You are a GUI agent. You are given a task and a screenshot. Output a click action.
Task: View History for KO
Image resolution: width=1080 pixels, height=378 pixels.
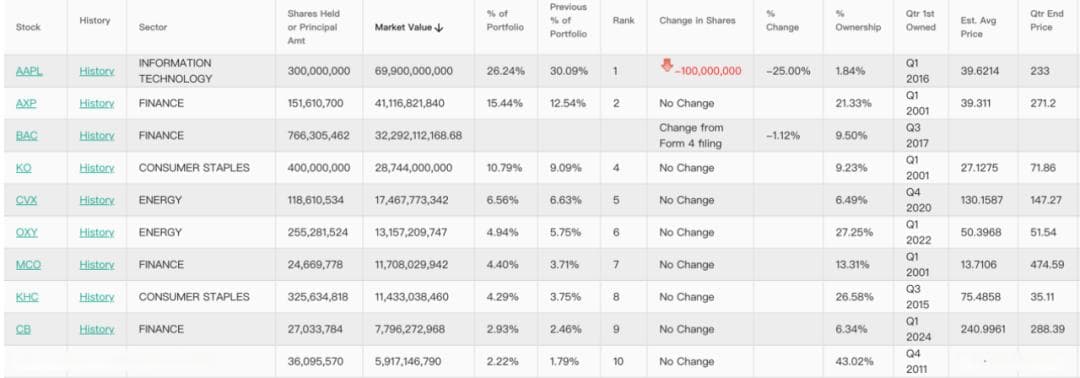(96, 168)
